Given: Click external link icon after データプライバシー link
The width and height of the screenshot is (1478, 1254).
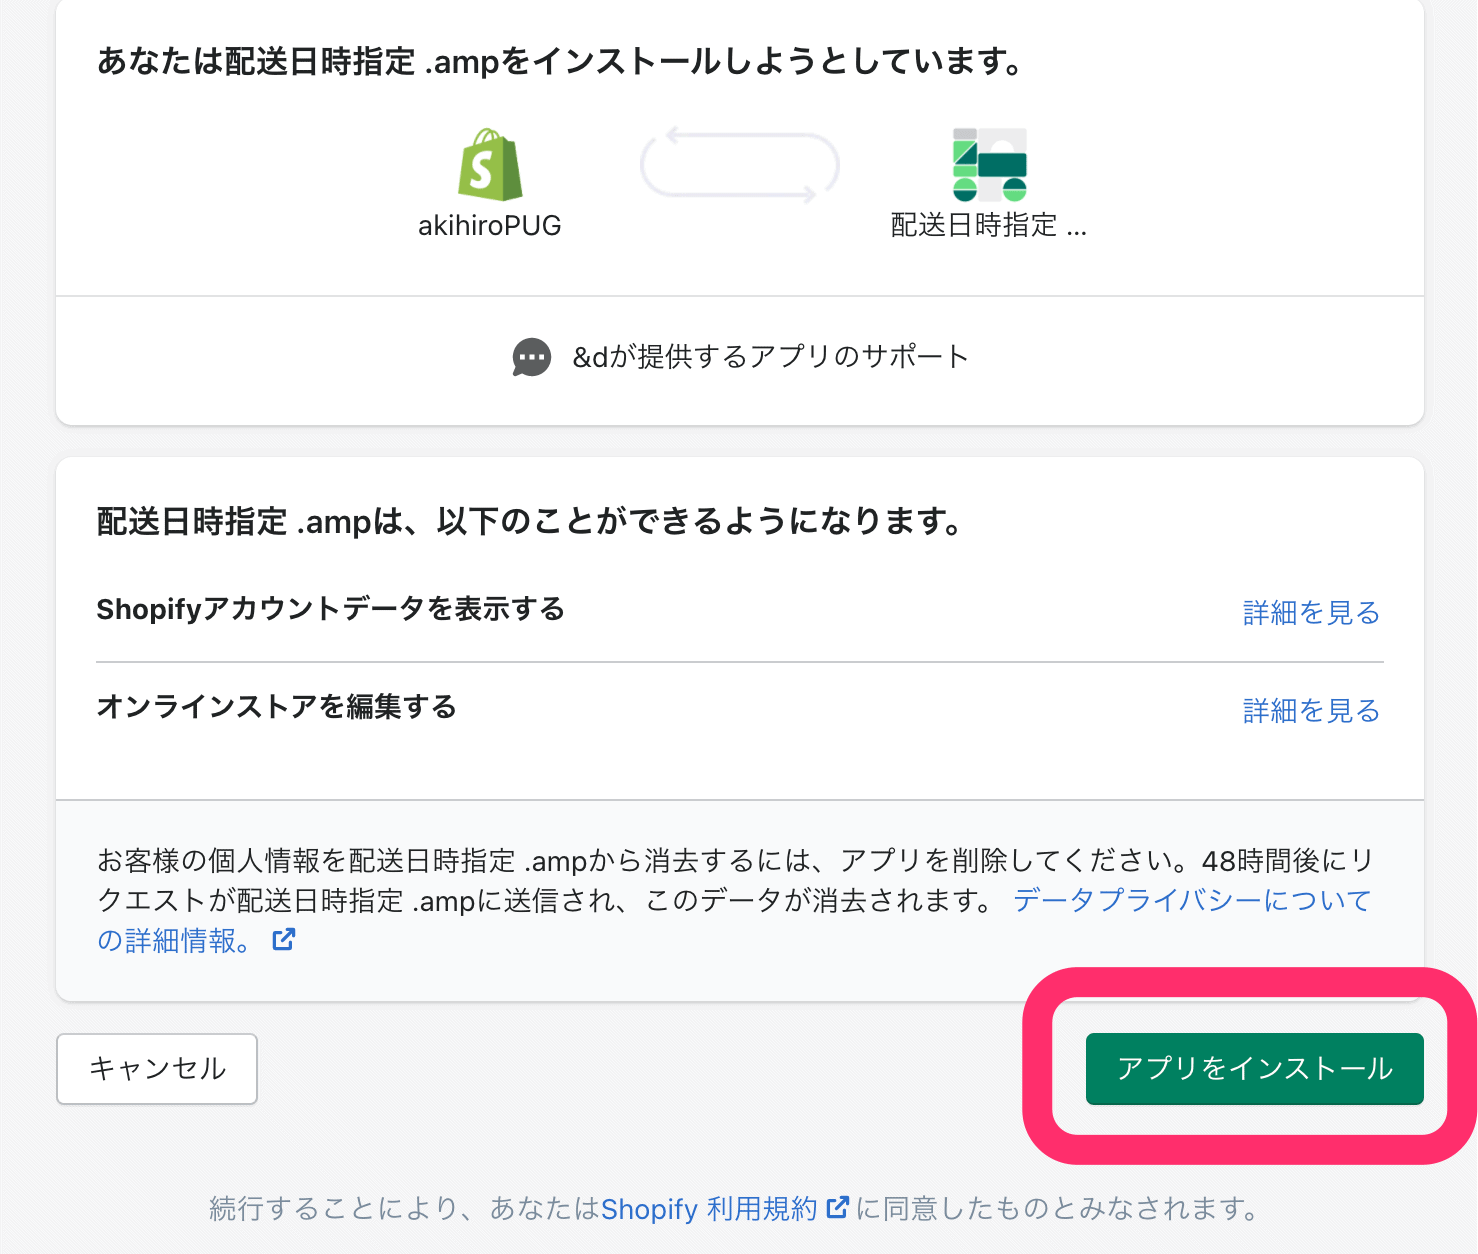Looking at the screenshot, I should pos(284,940).
